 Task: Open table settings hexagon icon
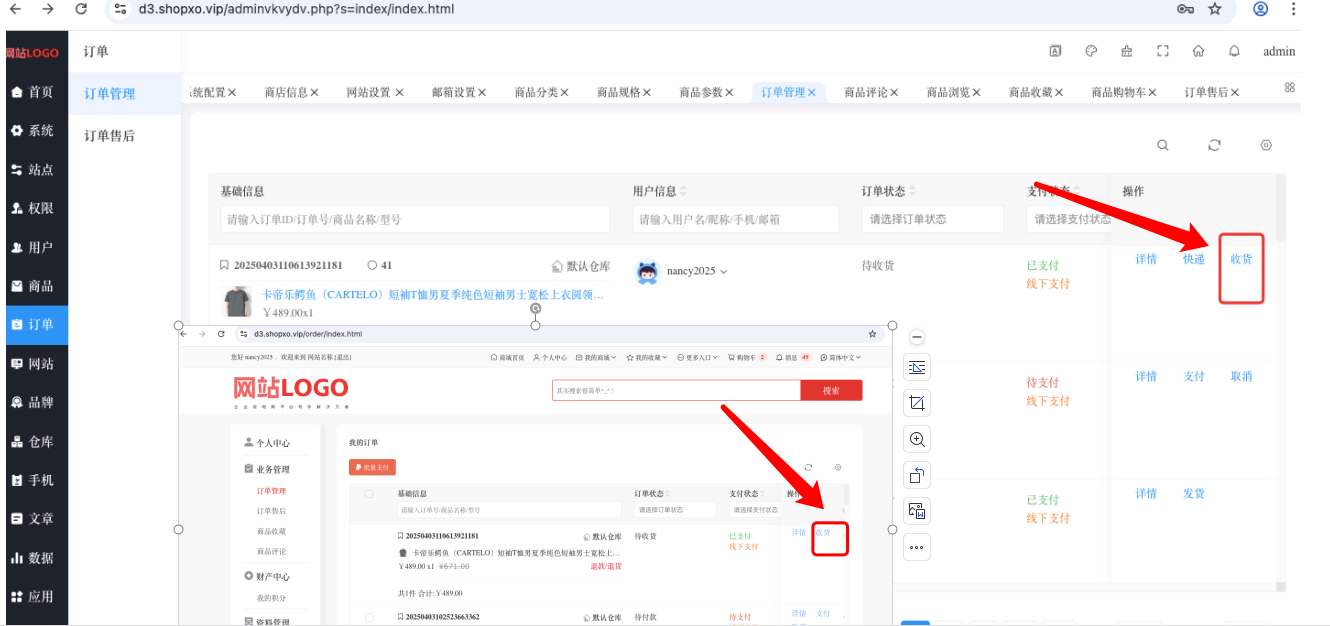pyautogui.click(x=1266, y=145)
